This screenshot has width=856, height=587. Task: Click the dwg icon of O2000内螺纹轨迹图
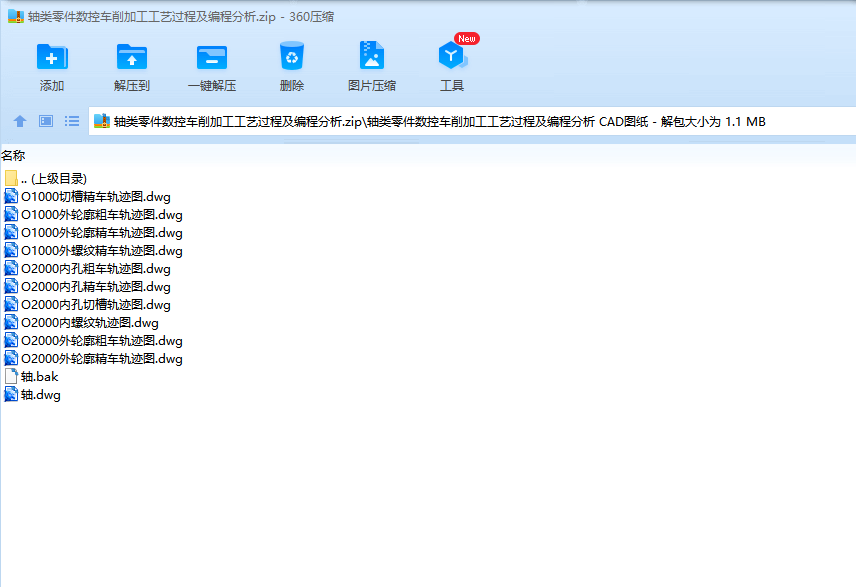click(11, 323)
